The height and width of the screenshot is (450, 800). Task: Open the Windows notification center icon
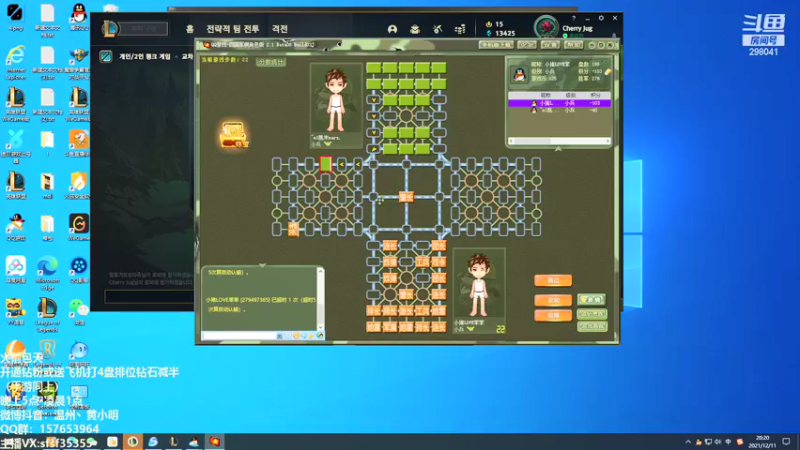pyautogui.click(x=786, y=442)
